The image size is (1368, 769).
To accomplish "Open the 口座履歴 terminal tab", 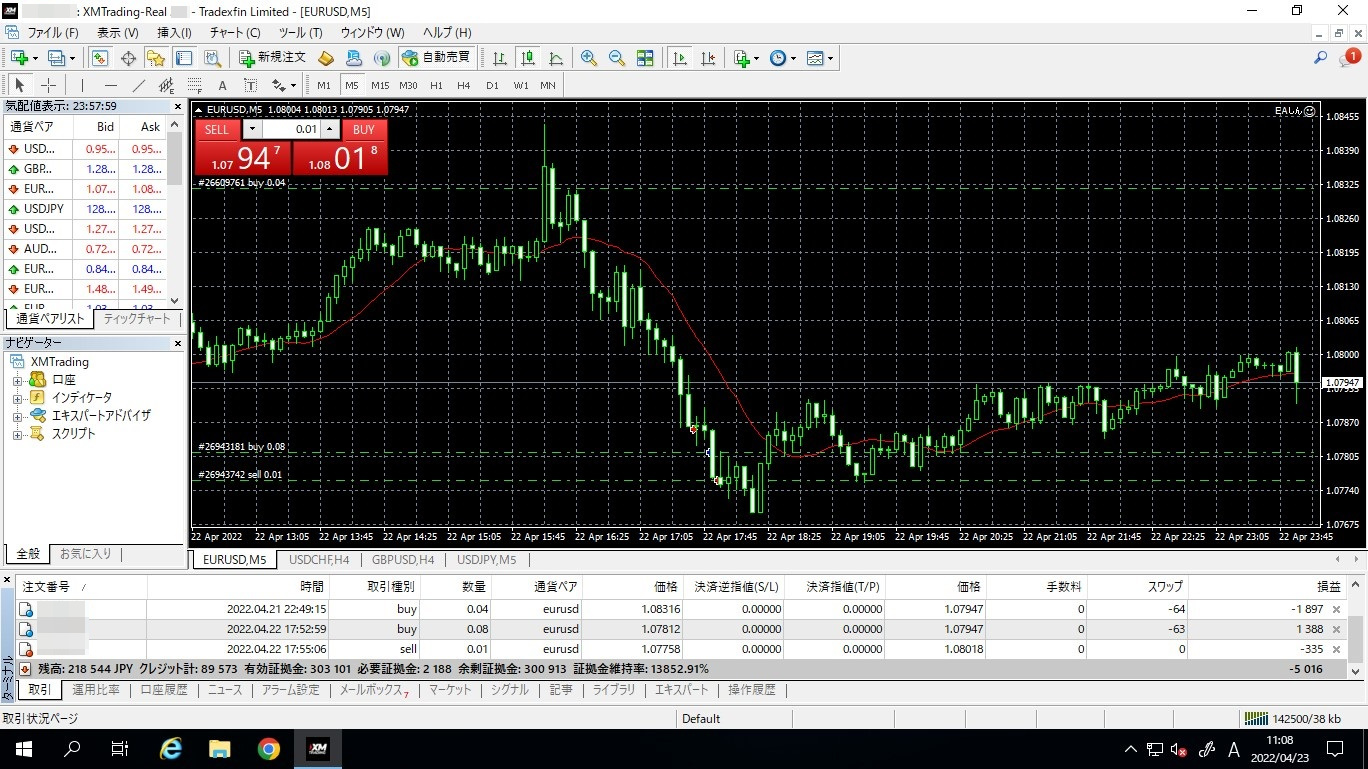I will (x=164, y=690).
